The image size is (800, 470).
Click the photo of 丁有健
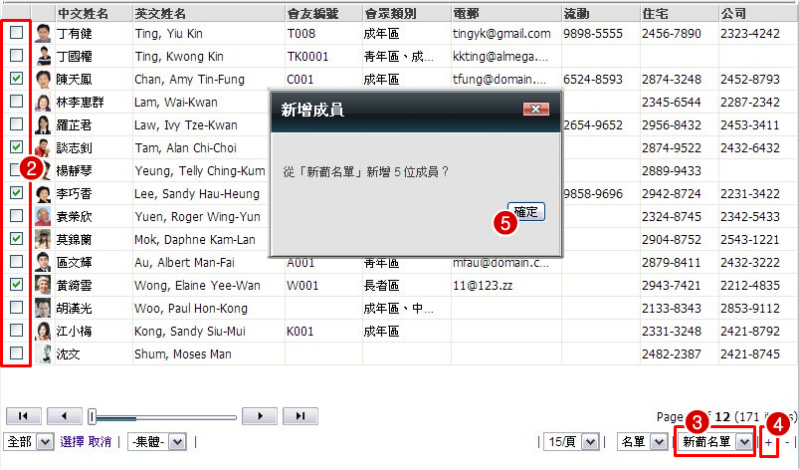point(43,33)
